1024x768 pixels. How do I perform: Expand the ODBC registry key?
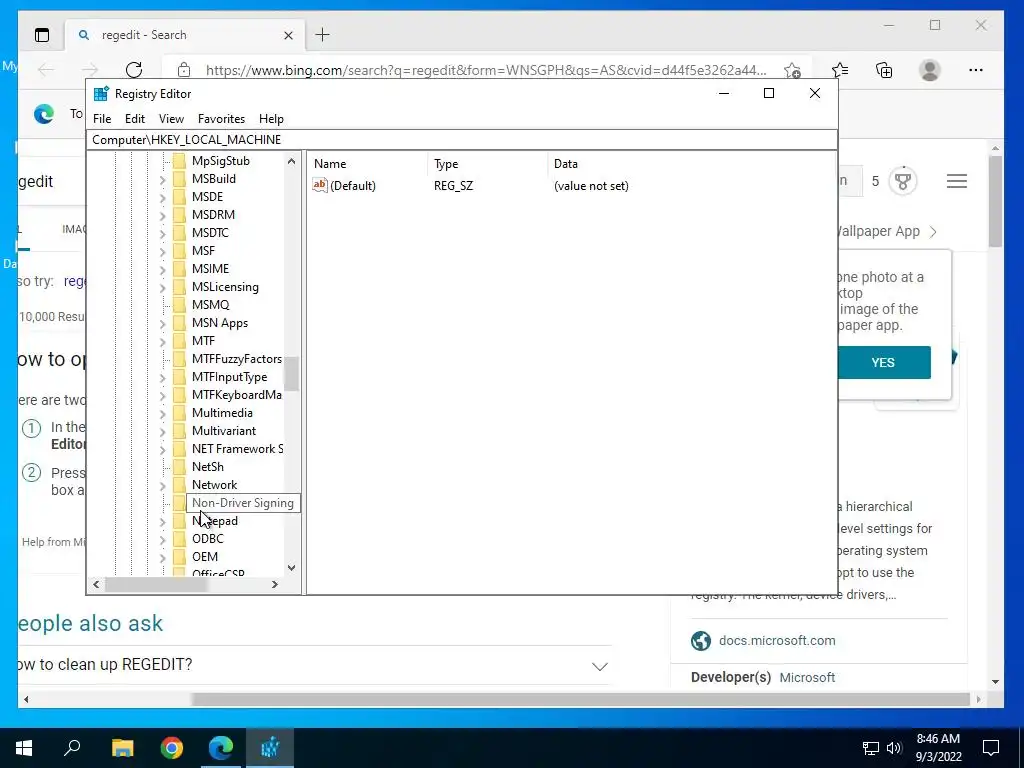point(163,539)
